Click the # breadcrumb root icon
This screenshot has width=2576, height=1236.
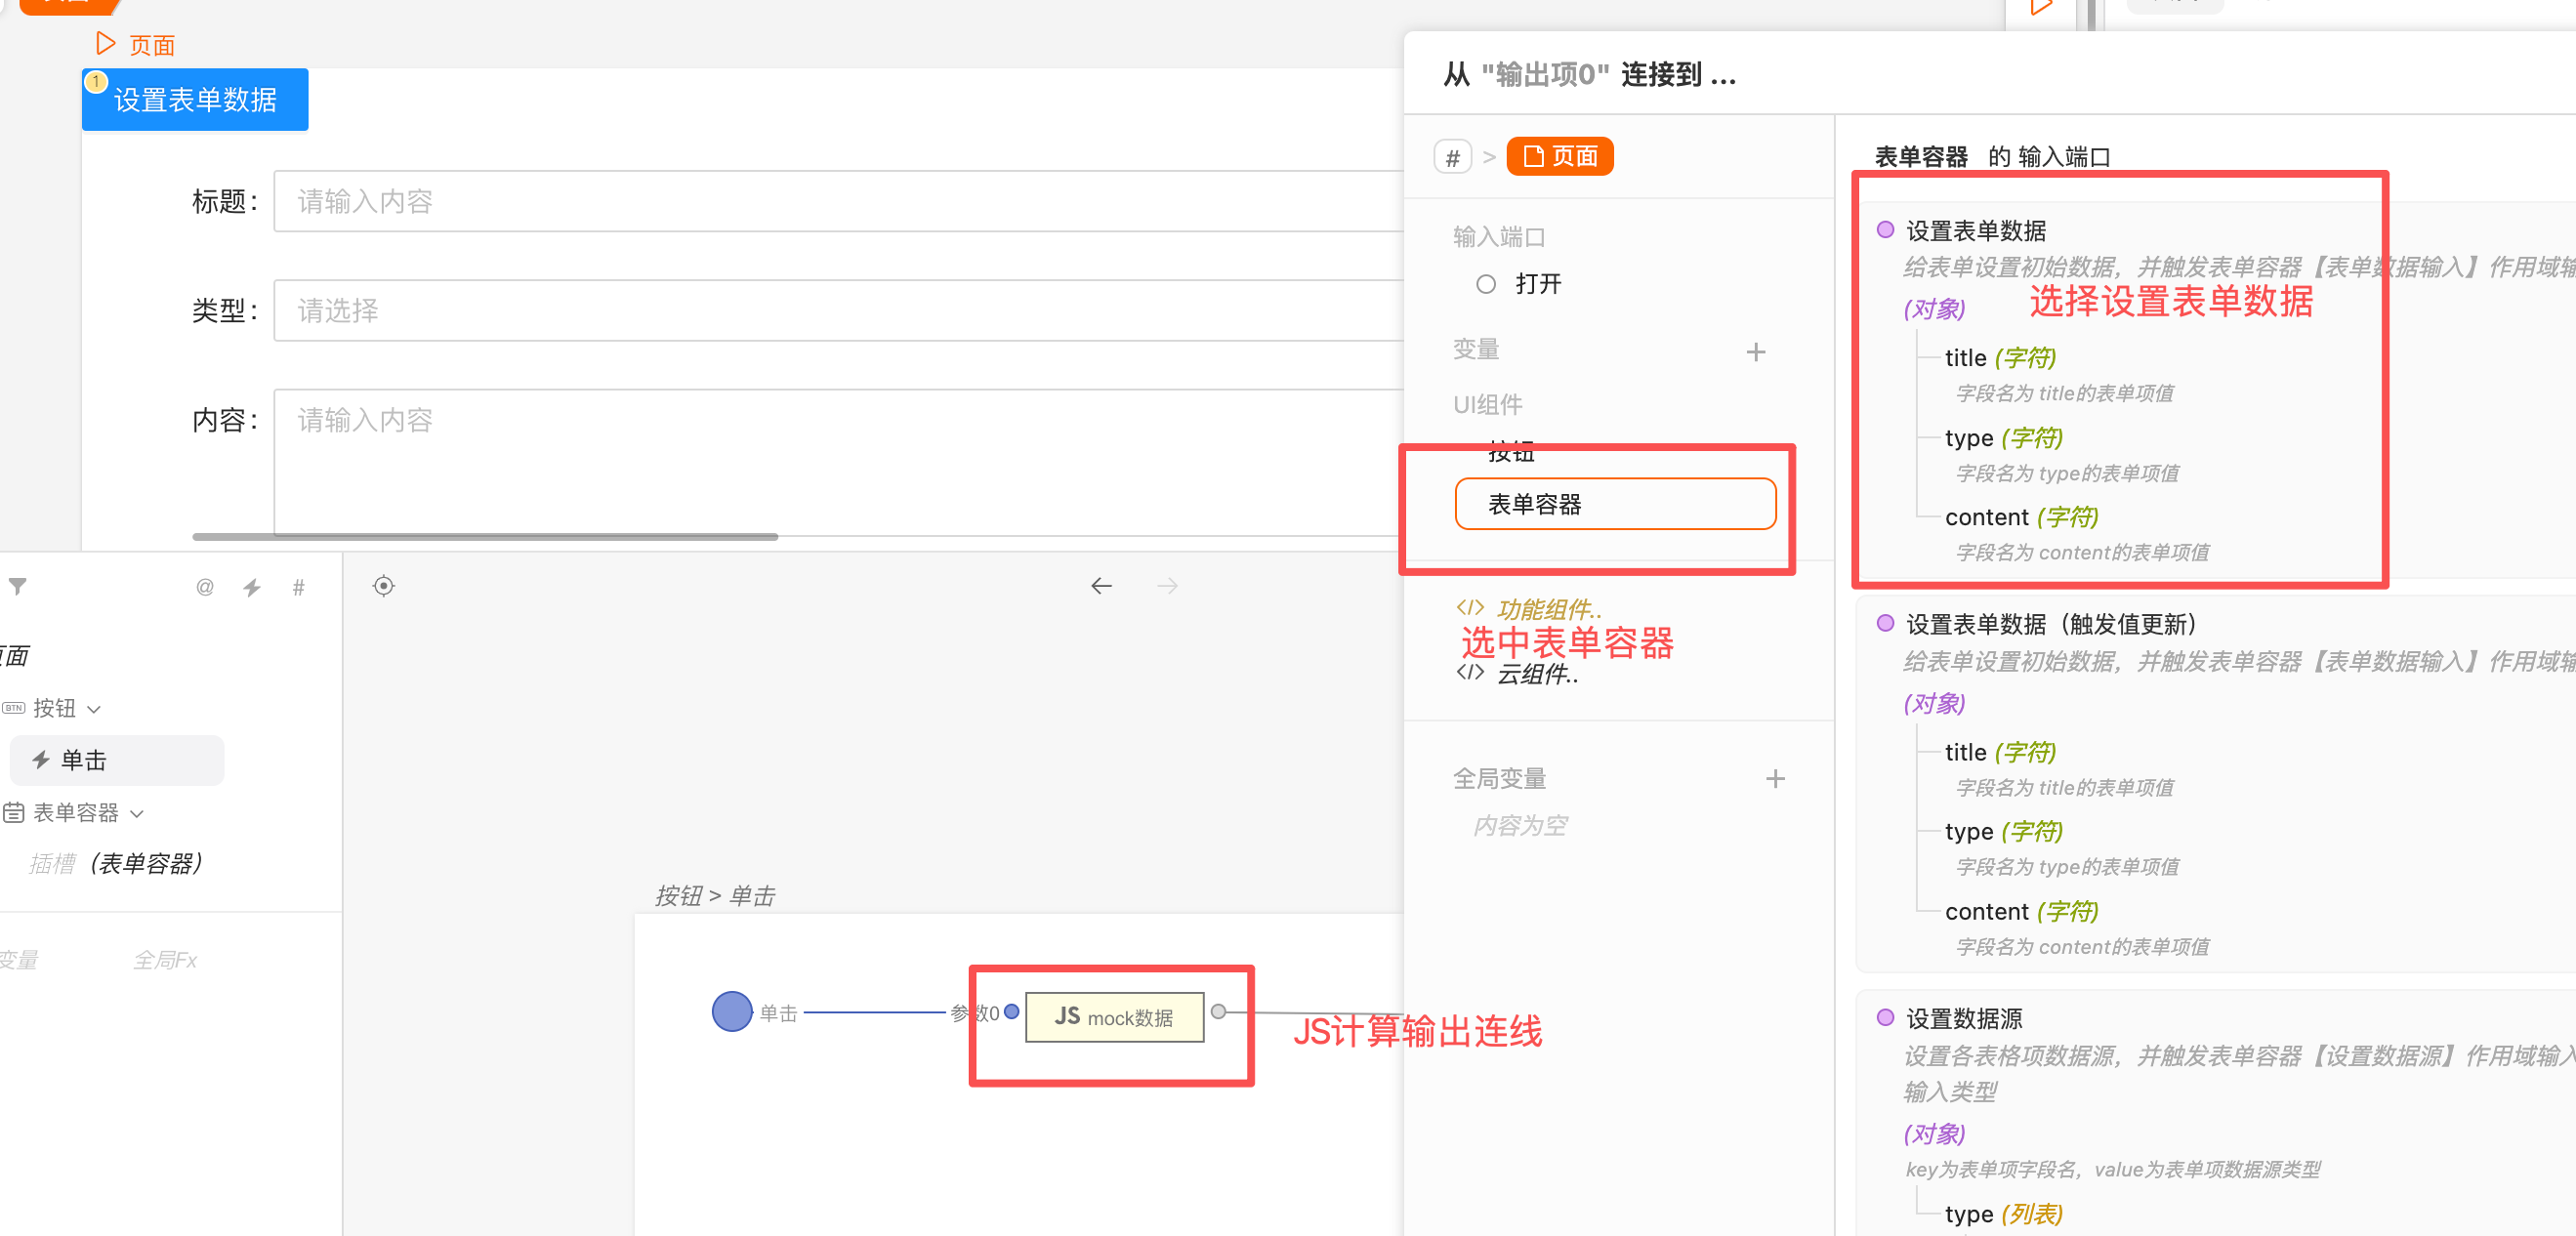[1452, 157]
